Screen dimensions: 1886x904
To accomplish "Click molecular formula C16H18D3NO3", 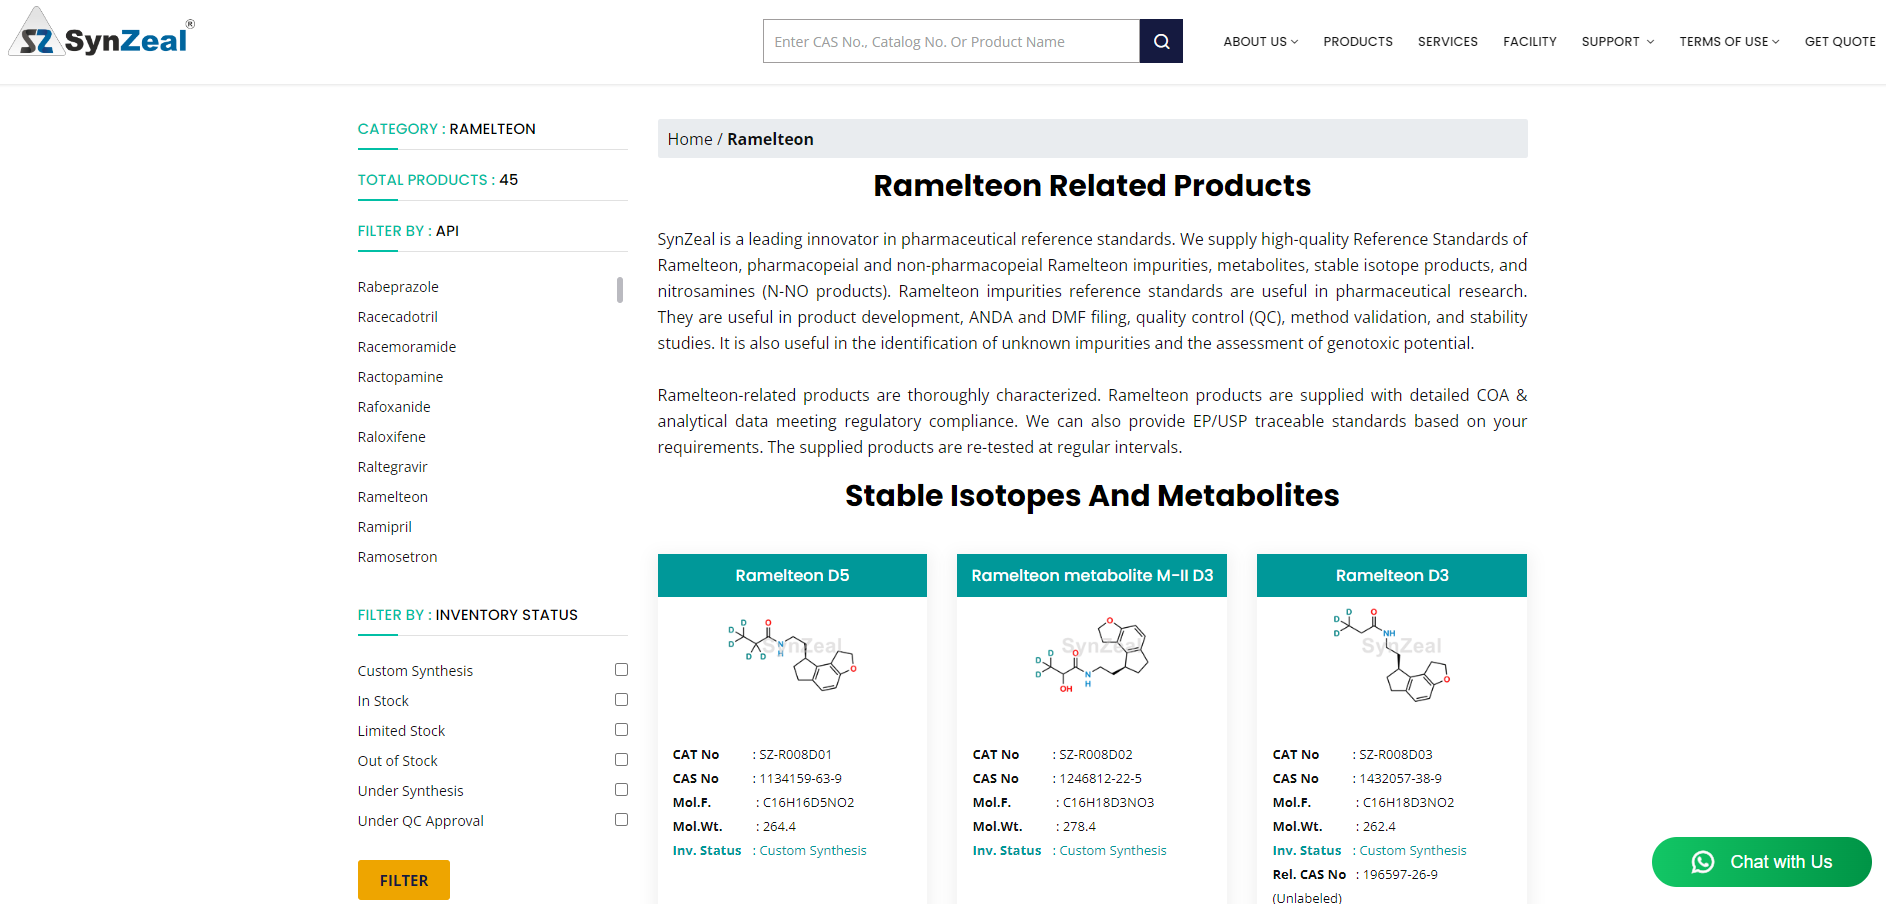I will tap(1108, 803).
